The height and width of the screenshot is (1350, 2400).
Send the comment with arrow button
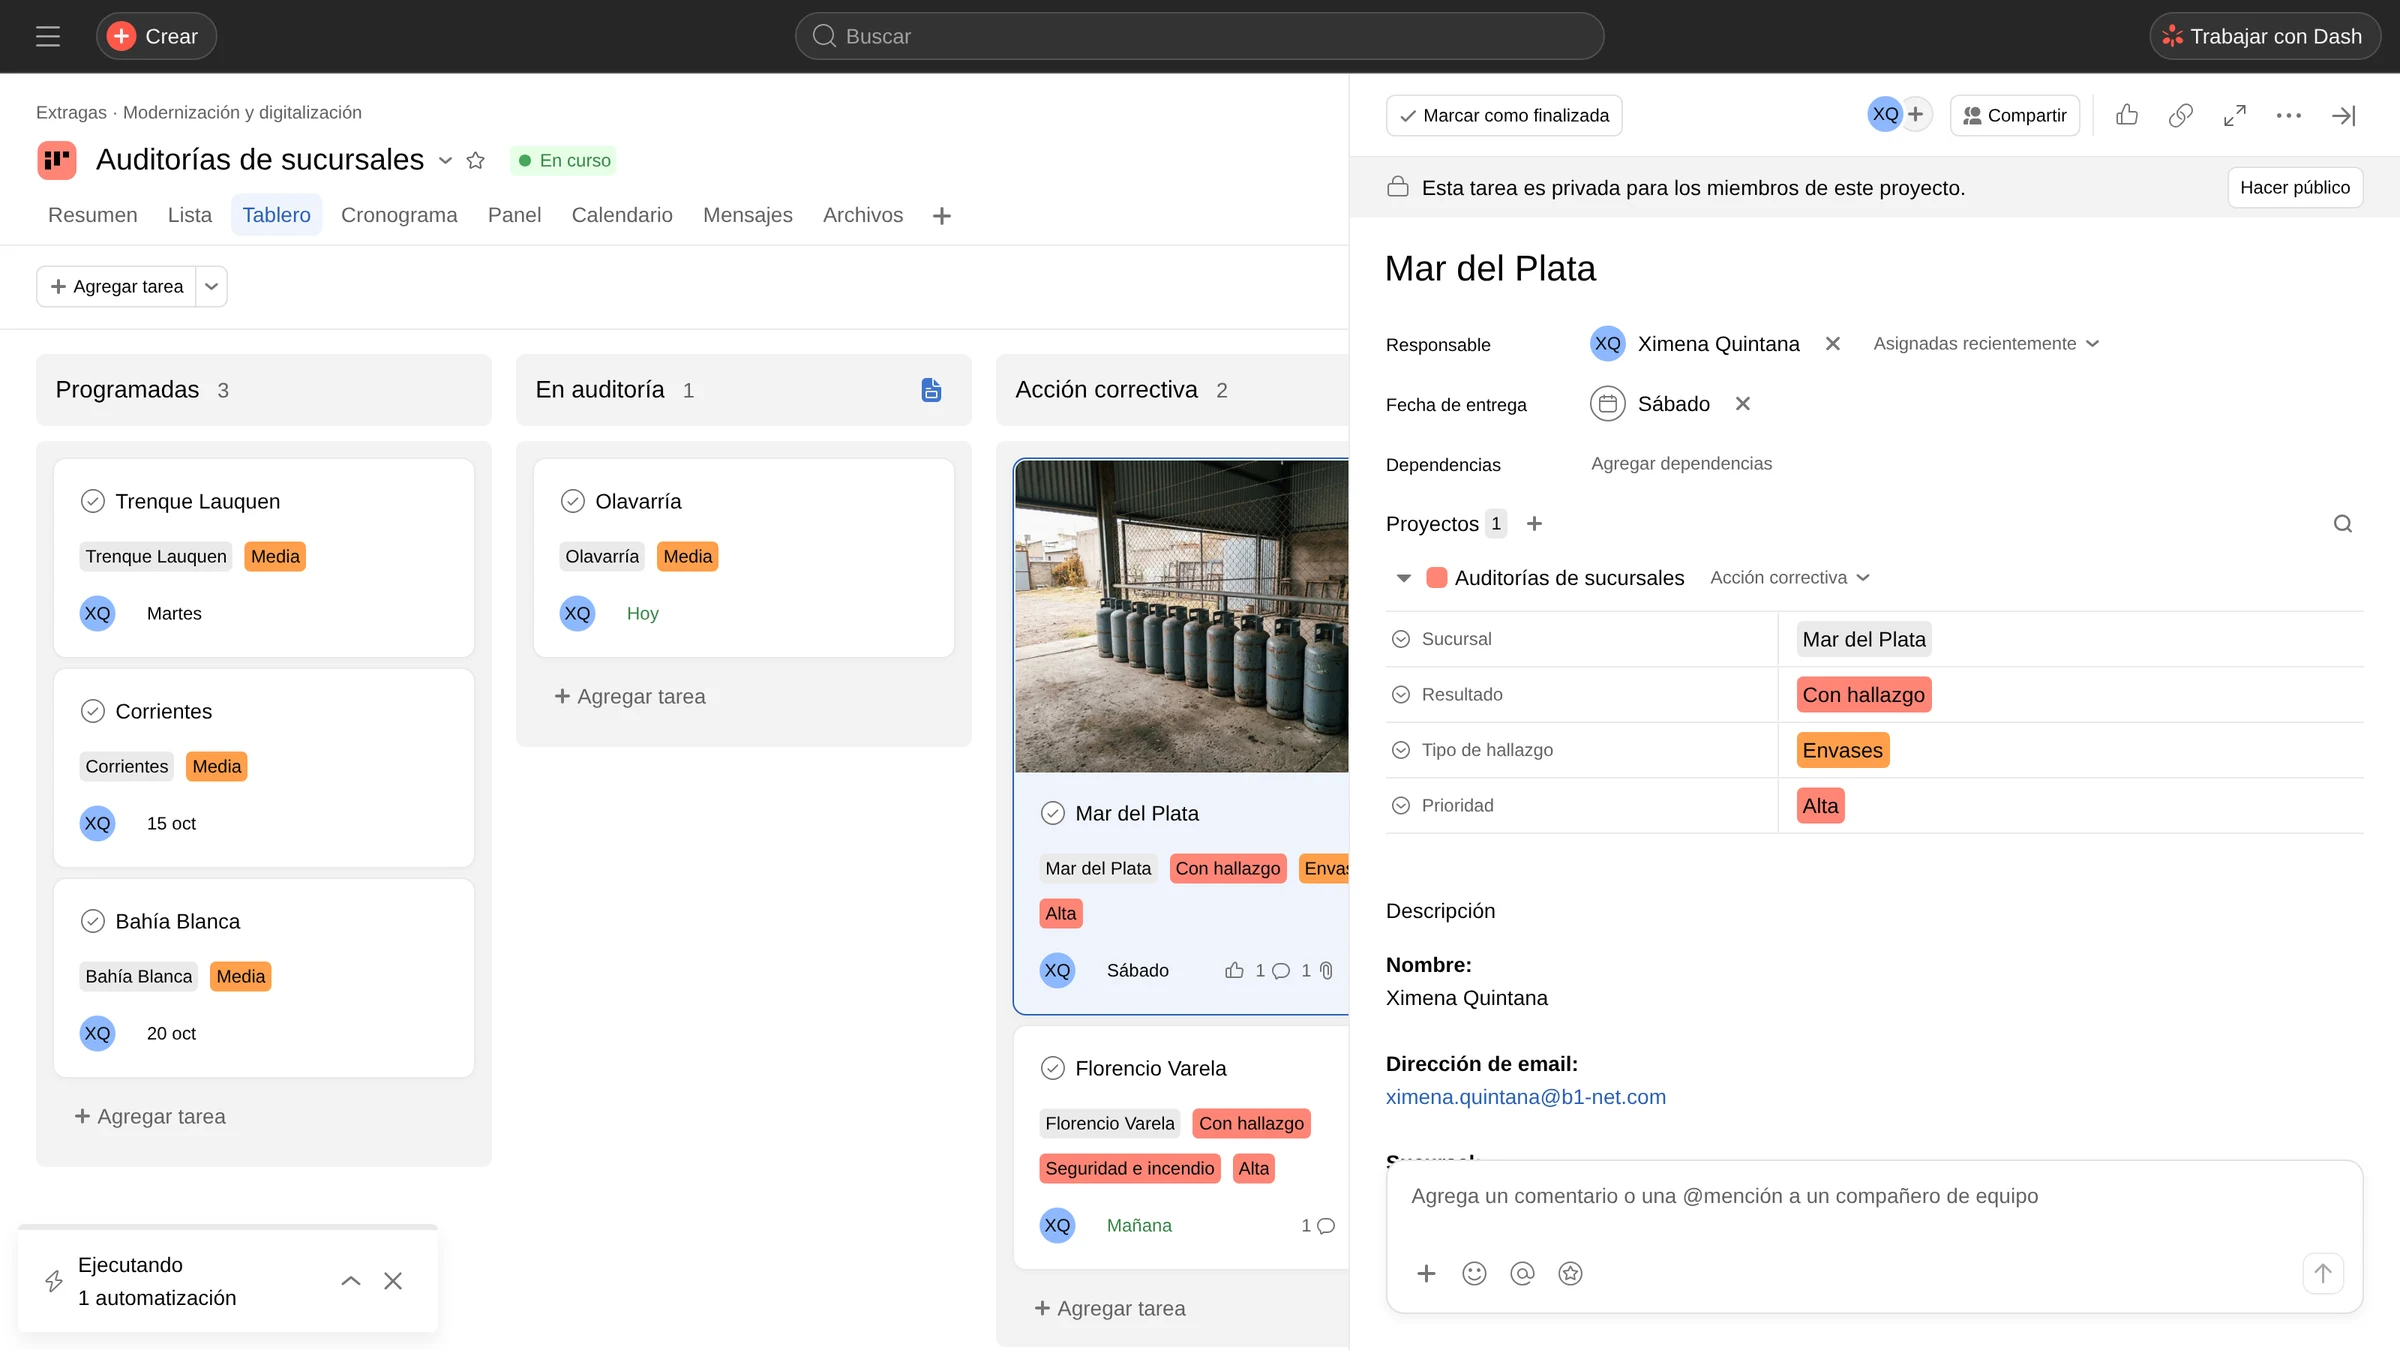tap(2323, 1273)
